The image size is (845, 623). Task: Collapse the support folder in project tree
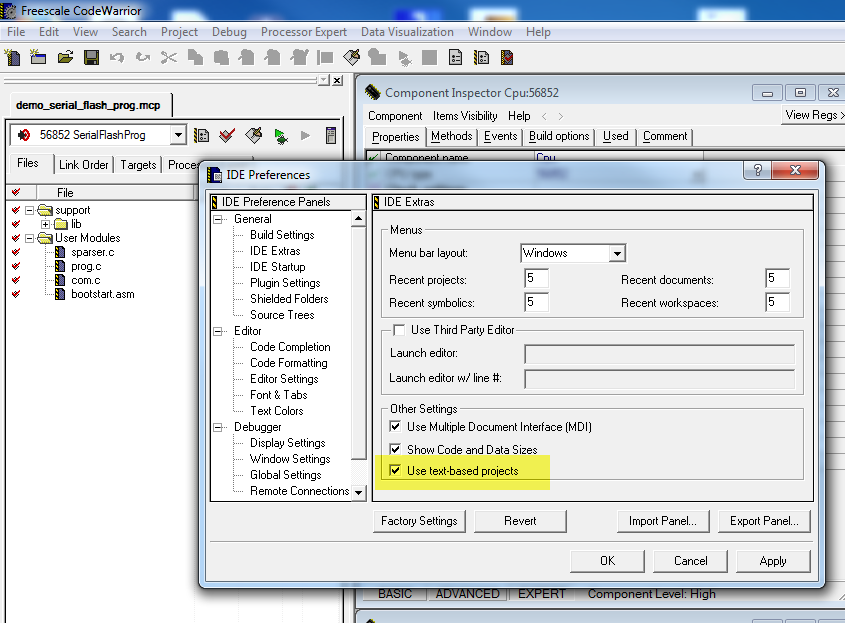click(x=30, y=210)
